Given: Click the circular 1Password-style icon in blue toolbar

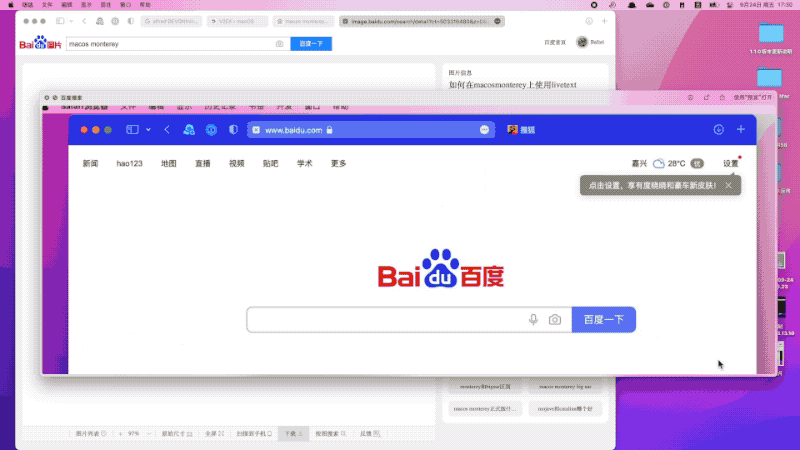Looking at the screenshot, I should 211,130.
